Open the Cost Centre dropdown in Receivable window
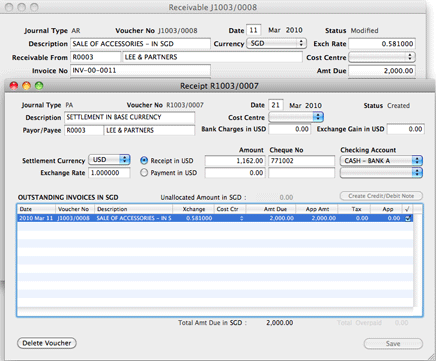This screenshot has height=361, width=436. coord(382,57)
